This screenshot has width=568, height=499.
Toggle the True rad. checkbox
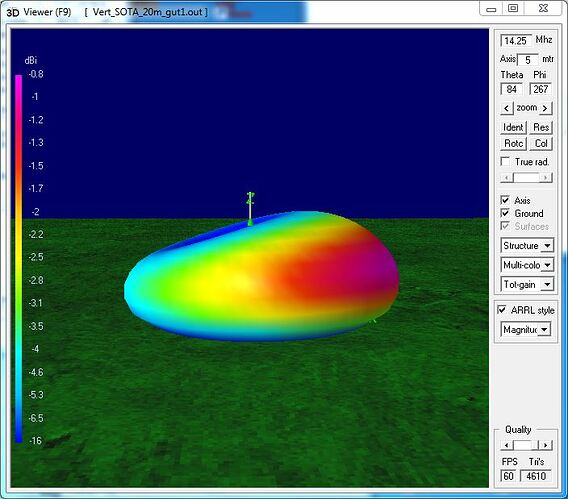pyautogui.click(x=505, y=161)
